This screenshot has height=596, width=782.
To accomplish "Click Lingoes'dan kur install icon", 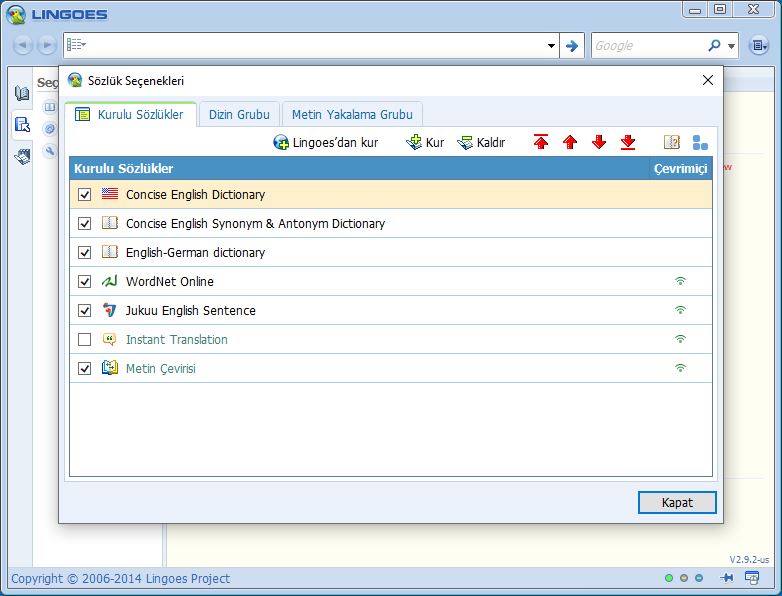I will 281,143.
